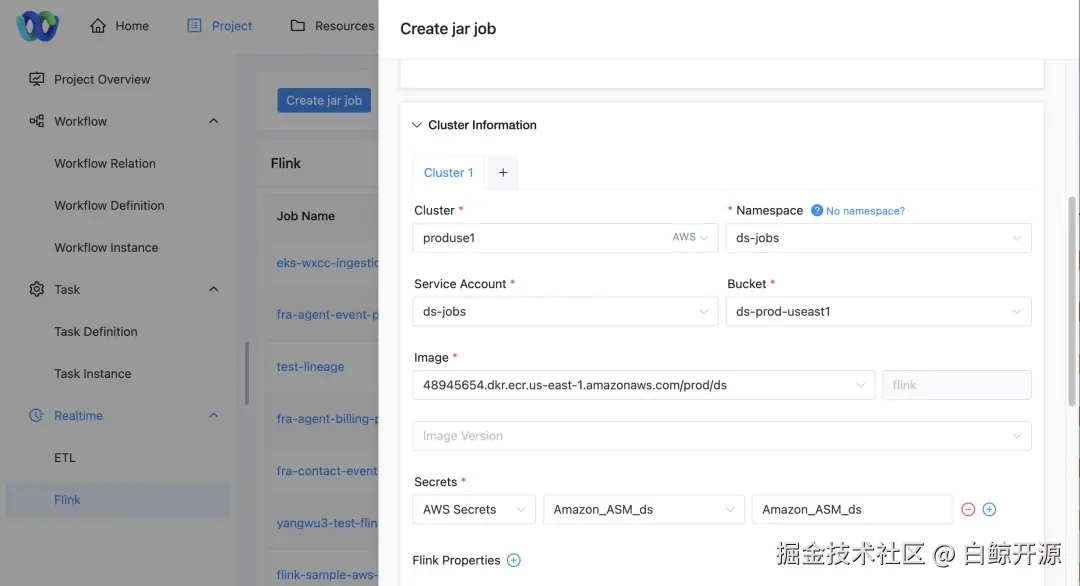This screenshot has width=1080, height=586.
Task: Open the Namespace dropdown showing ds-jobs
Action: tap(878, 238)
